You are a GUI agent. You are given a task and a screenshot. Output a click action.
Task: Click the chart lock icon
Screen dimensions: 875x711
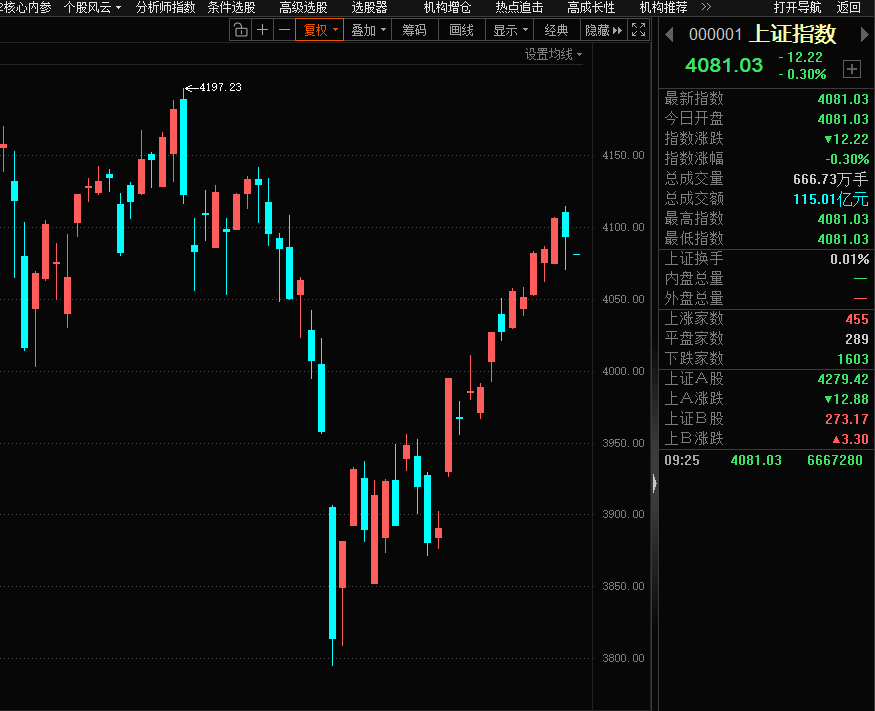tap(240, 30)
